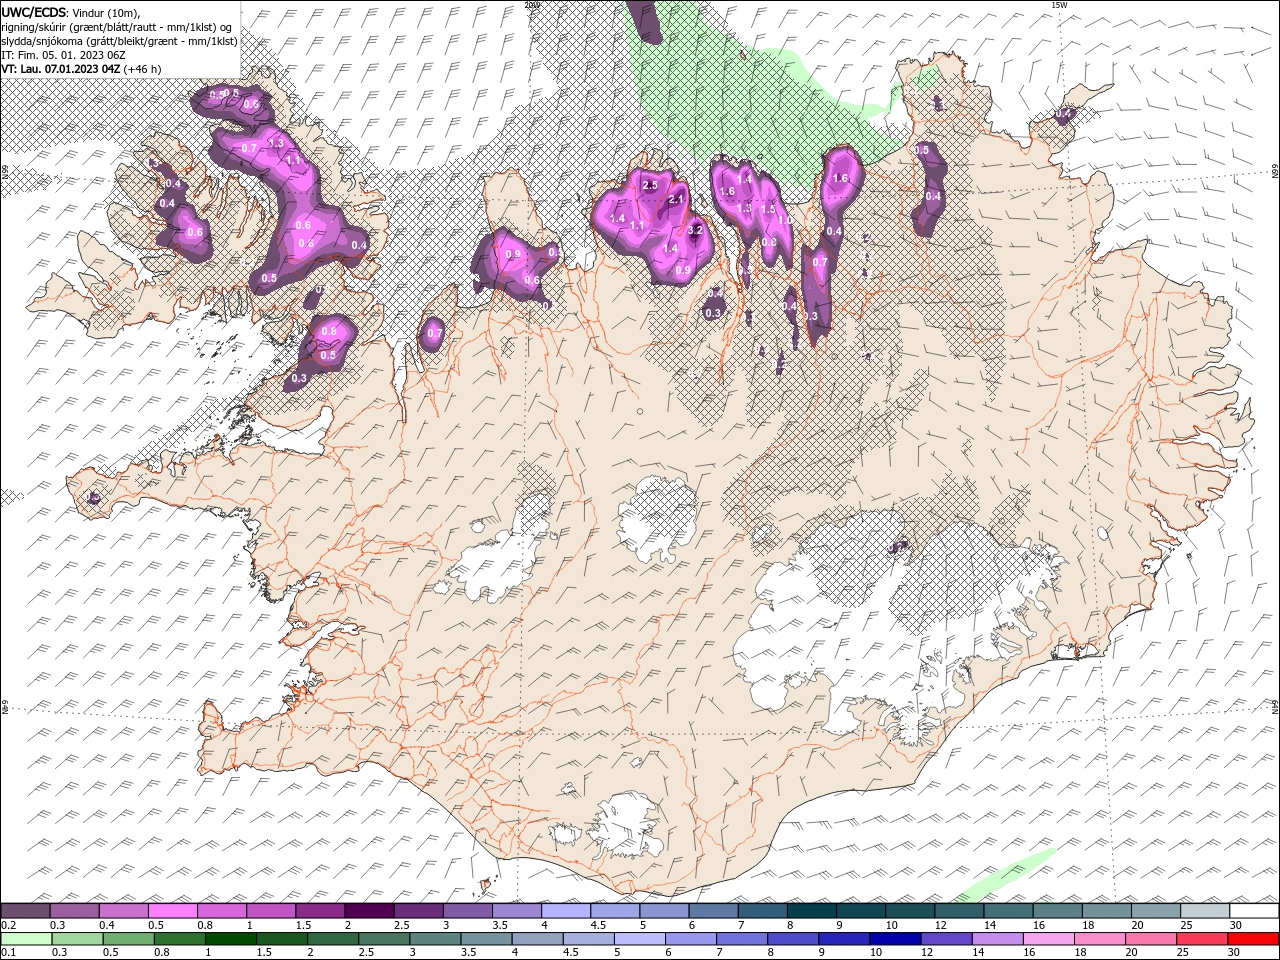This screenshot has width=1280, height=960.
Task: Click the 0.2 label in the top legend
Action: point(9,925)
